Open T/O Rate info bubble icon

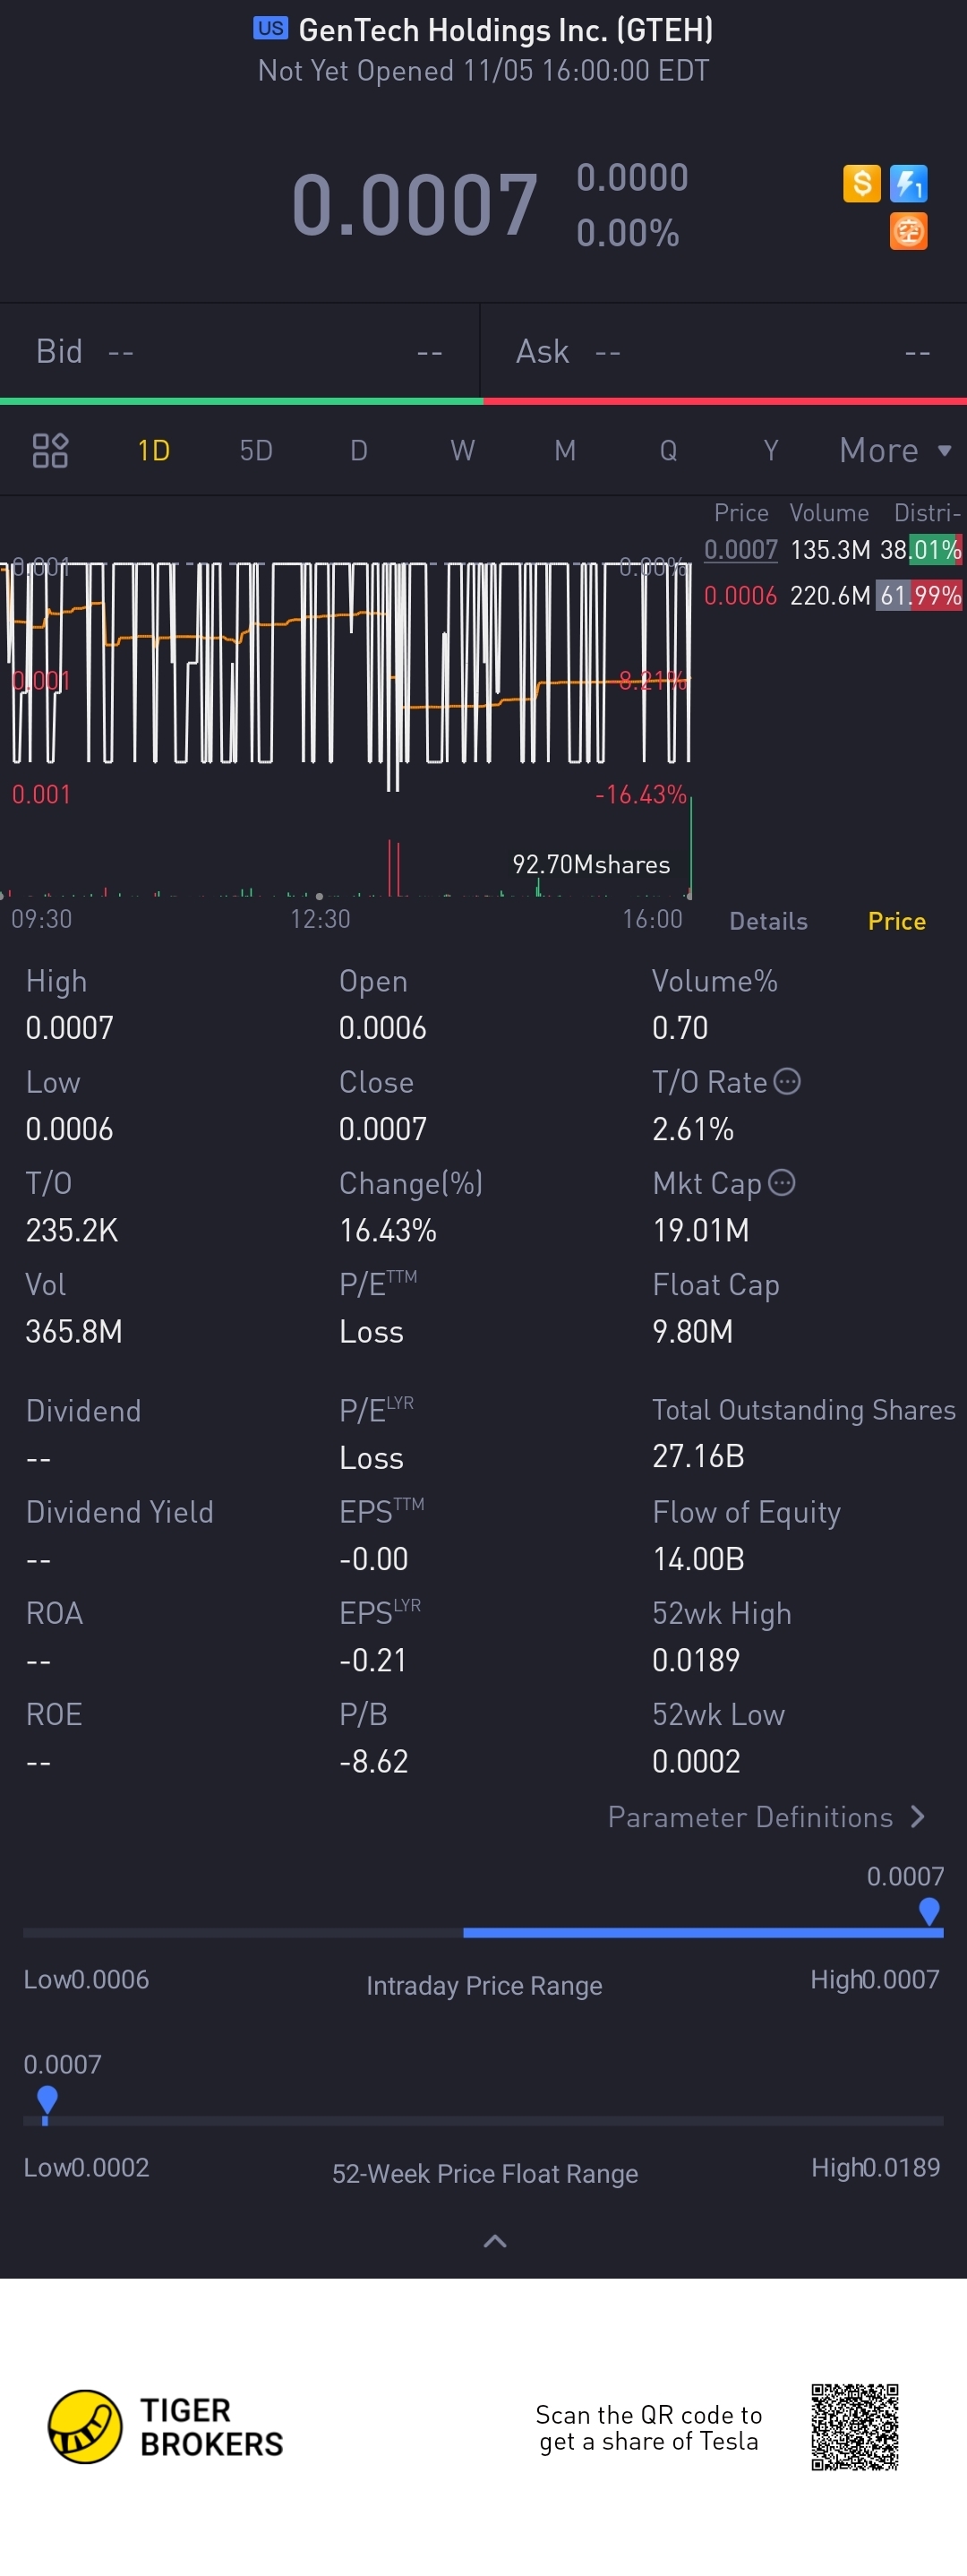[788, 1081]
